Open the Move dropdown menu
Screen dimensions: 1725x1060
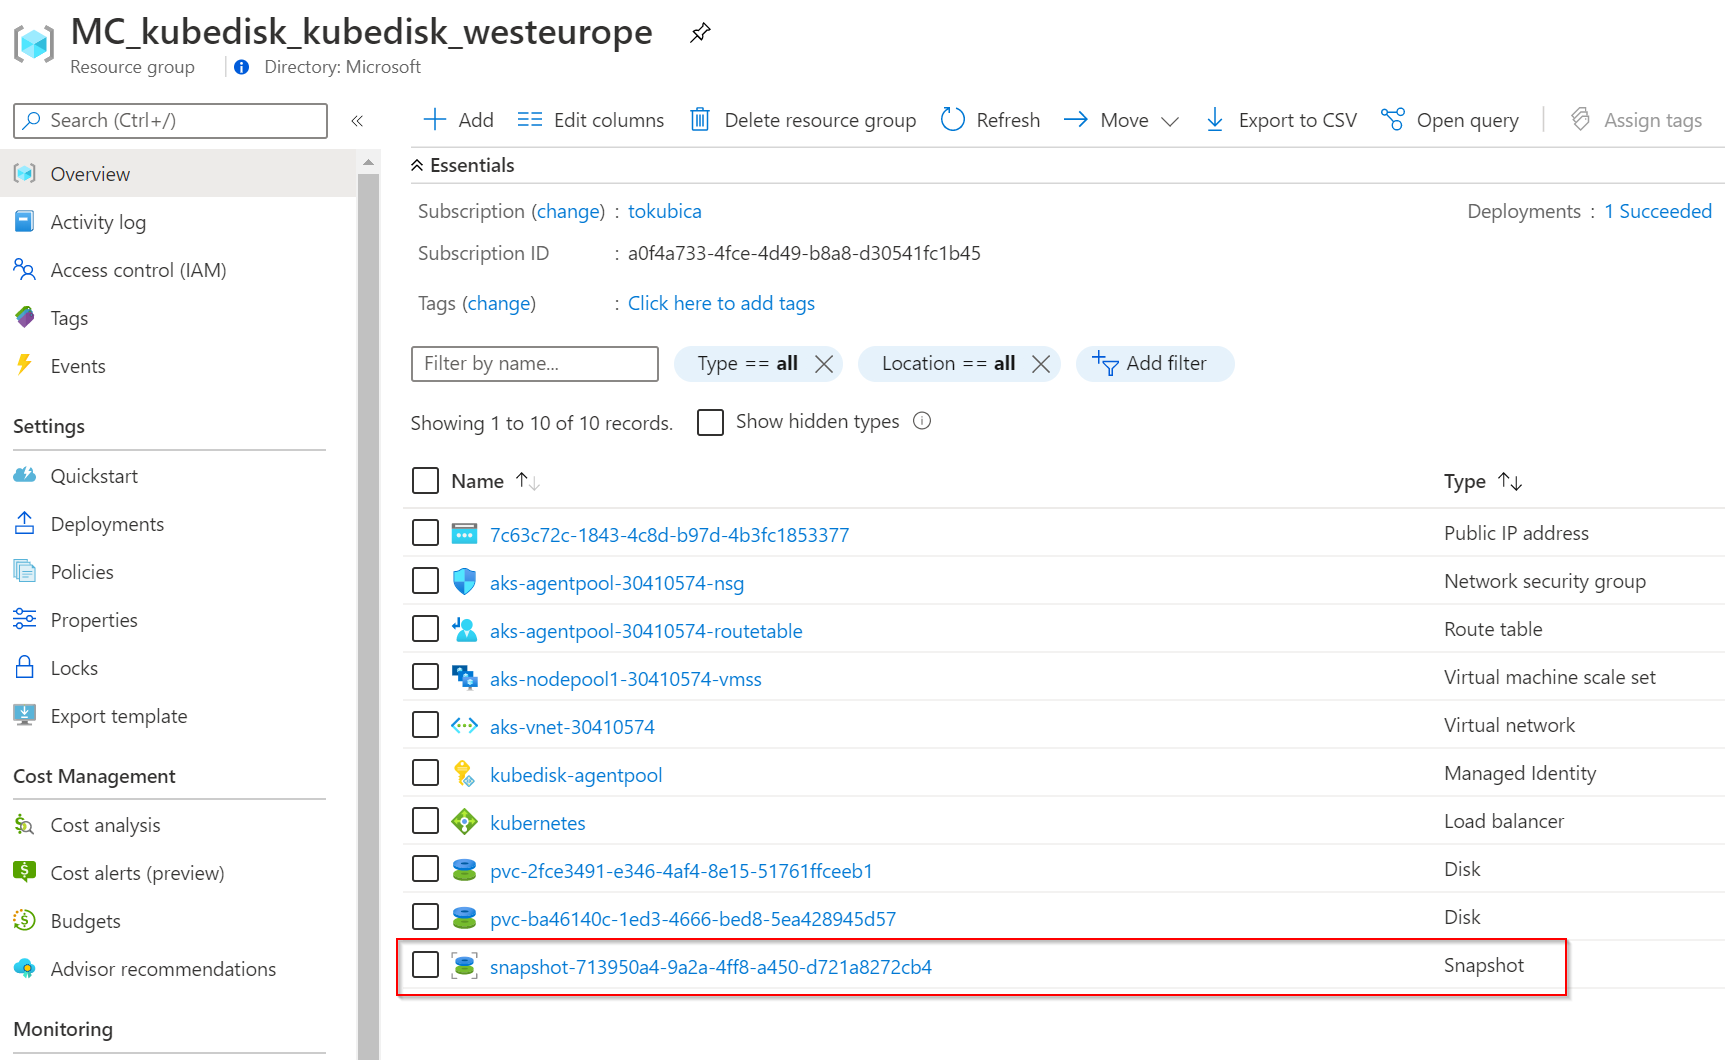[x=1169, y=121]
